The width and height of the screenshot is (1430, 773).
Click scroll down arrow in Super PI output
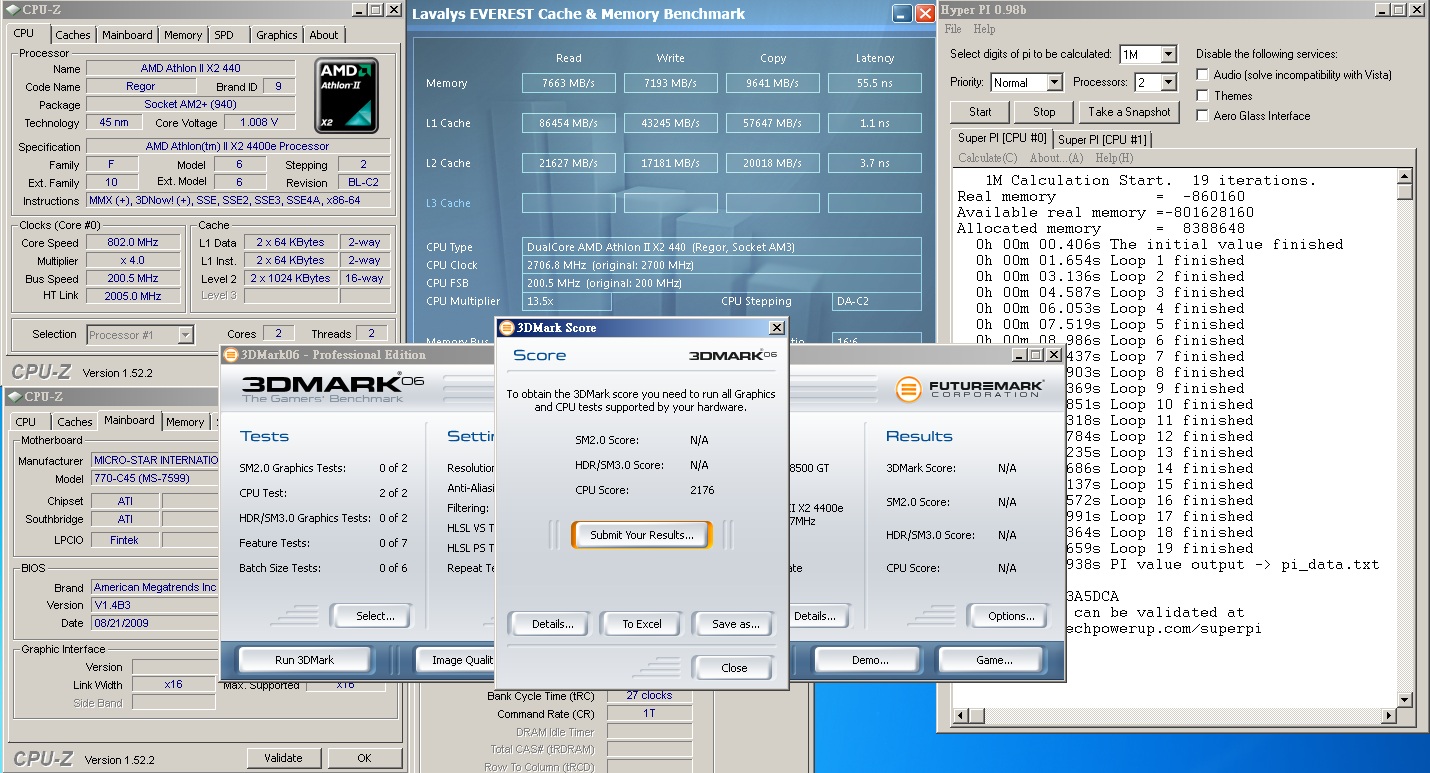[1405, 699]
